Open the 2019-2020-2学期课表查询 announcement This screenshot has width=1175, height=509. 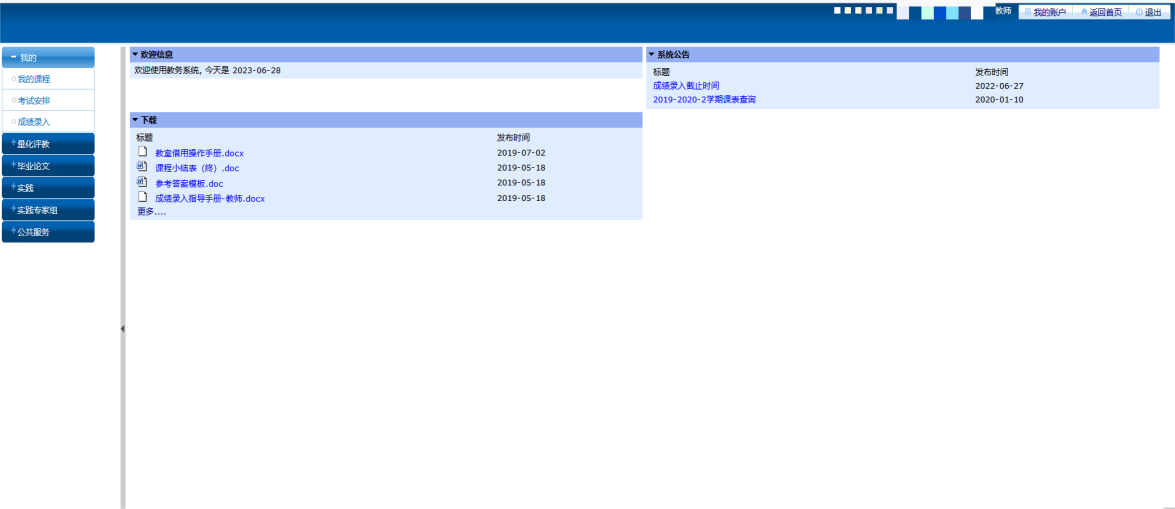704,100
